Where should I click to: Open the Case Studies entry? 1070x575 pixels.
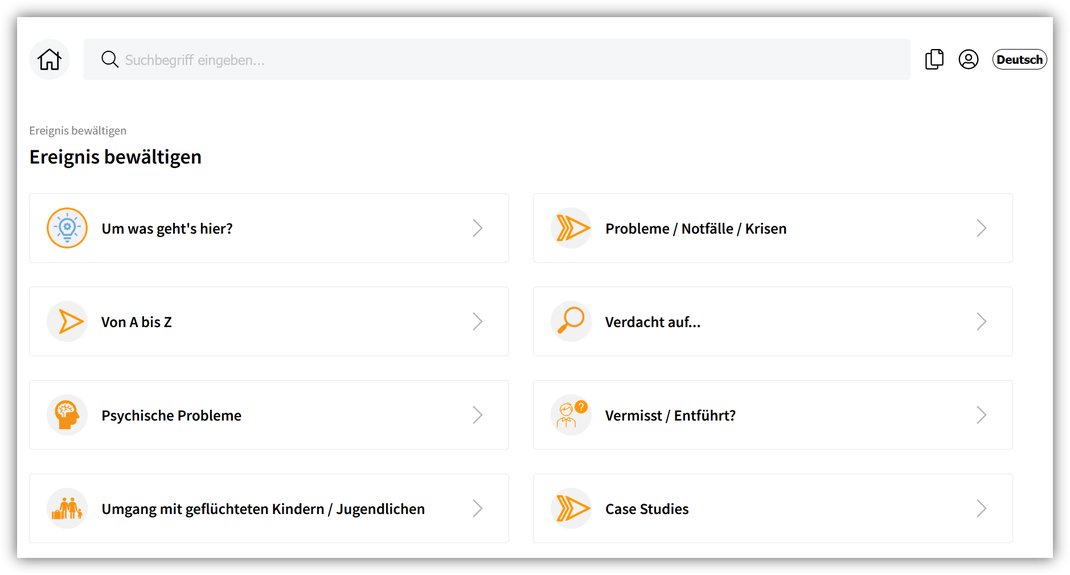pyautogui.click(x=772, y=508)
